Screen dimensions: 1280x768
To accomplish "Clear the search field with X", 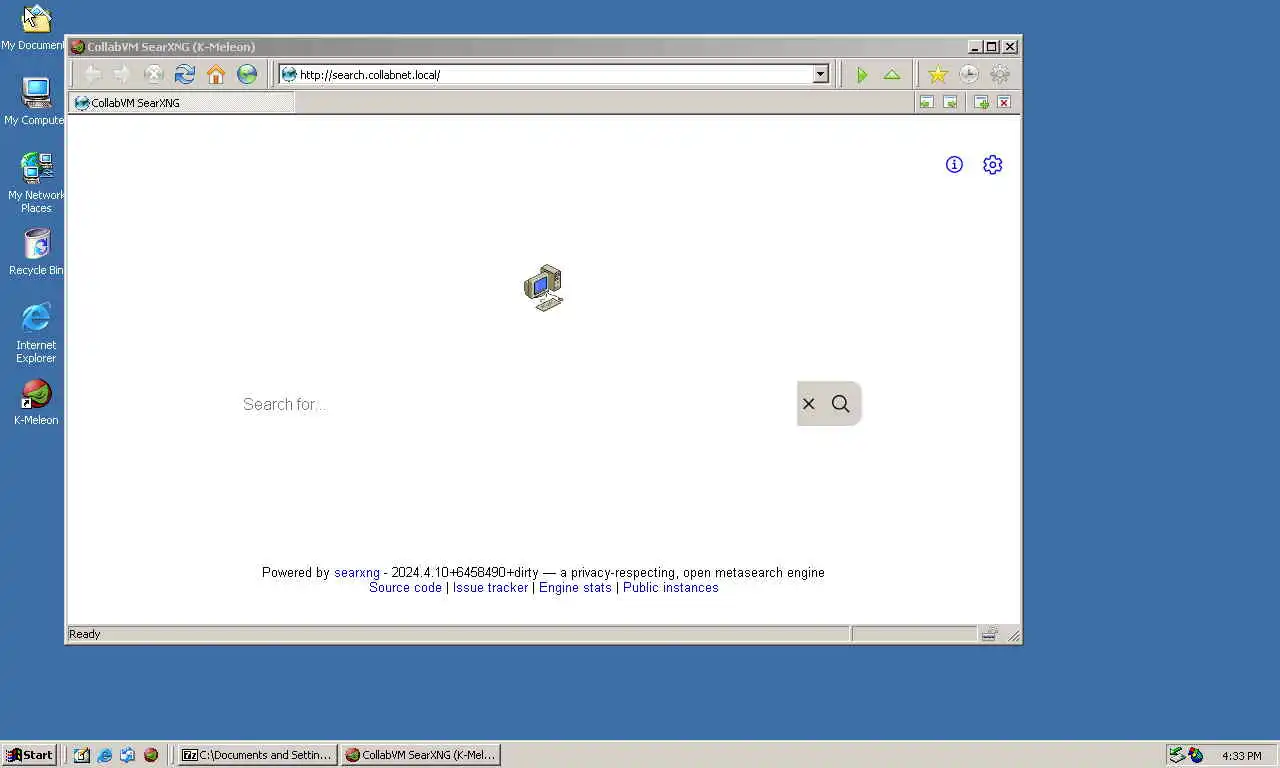I will pyautogui.click(x=808, y=404).
